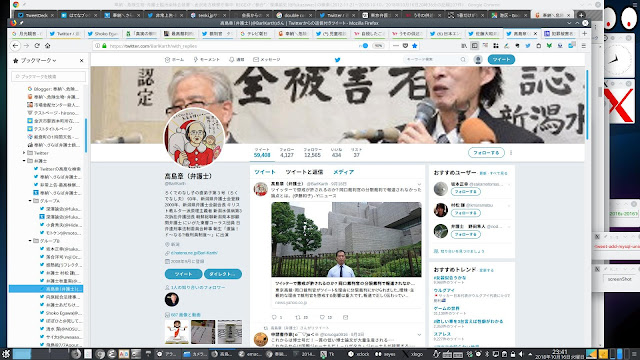Image resolution: width=640 pixels, height=360 pixels.
Task: Open the profile's hatena website link
Action: pyautogui.click(x=194, y=253)
